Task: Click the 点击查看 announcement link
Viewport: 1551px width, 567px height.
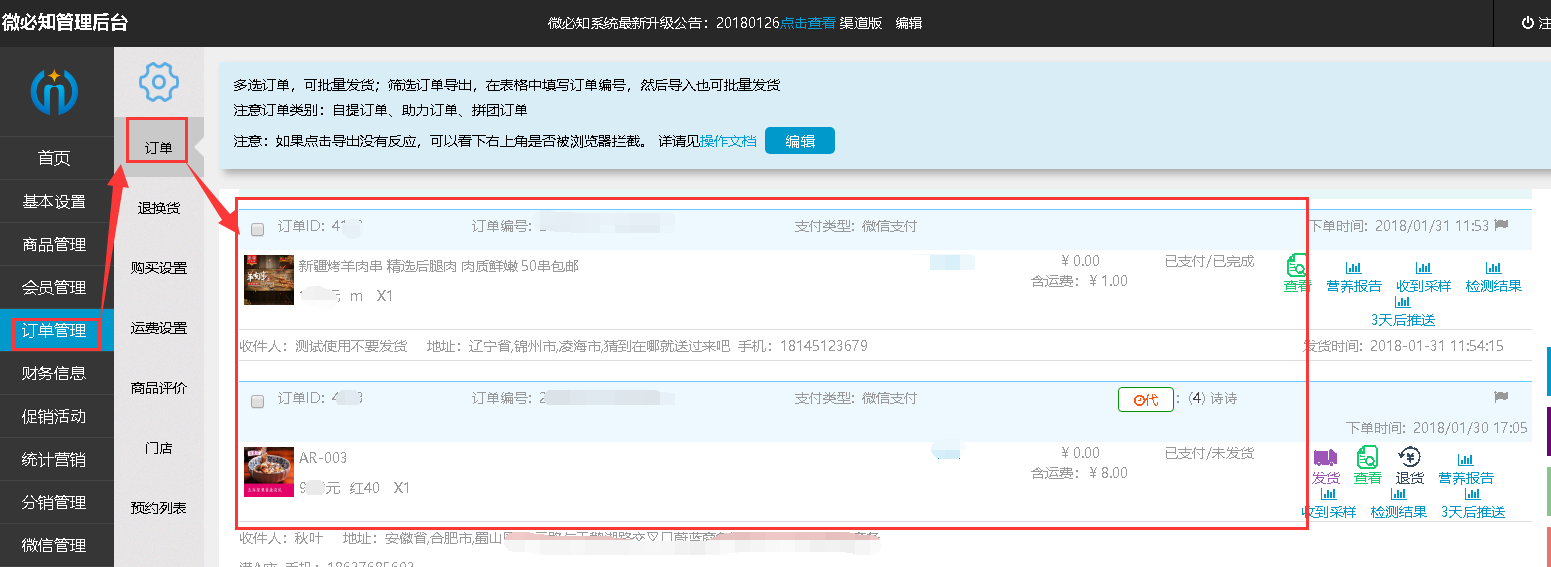Action: [808, 23]
